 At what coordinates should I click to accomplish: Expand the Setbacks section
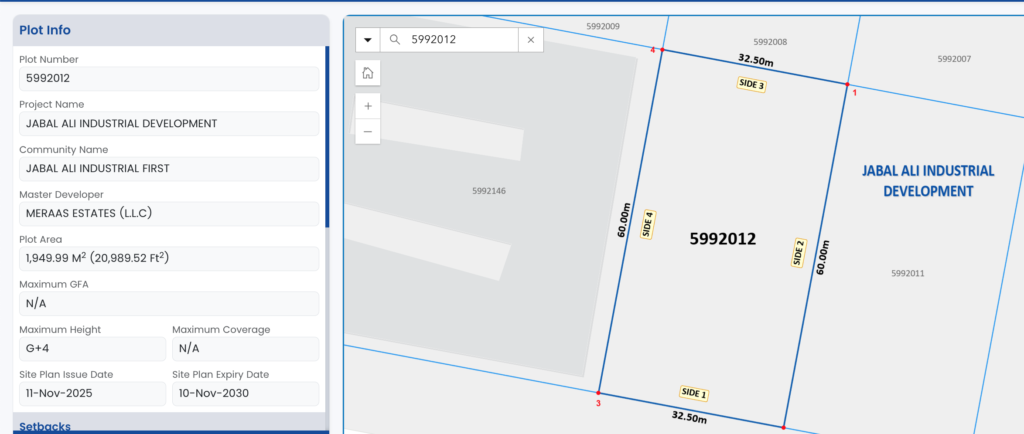pos(45,426)
